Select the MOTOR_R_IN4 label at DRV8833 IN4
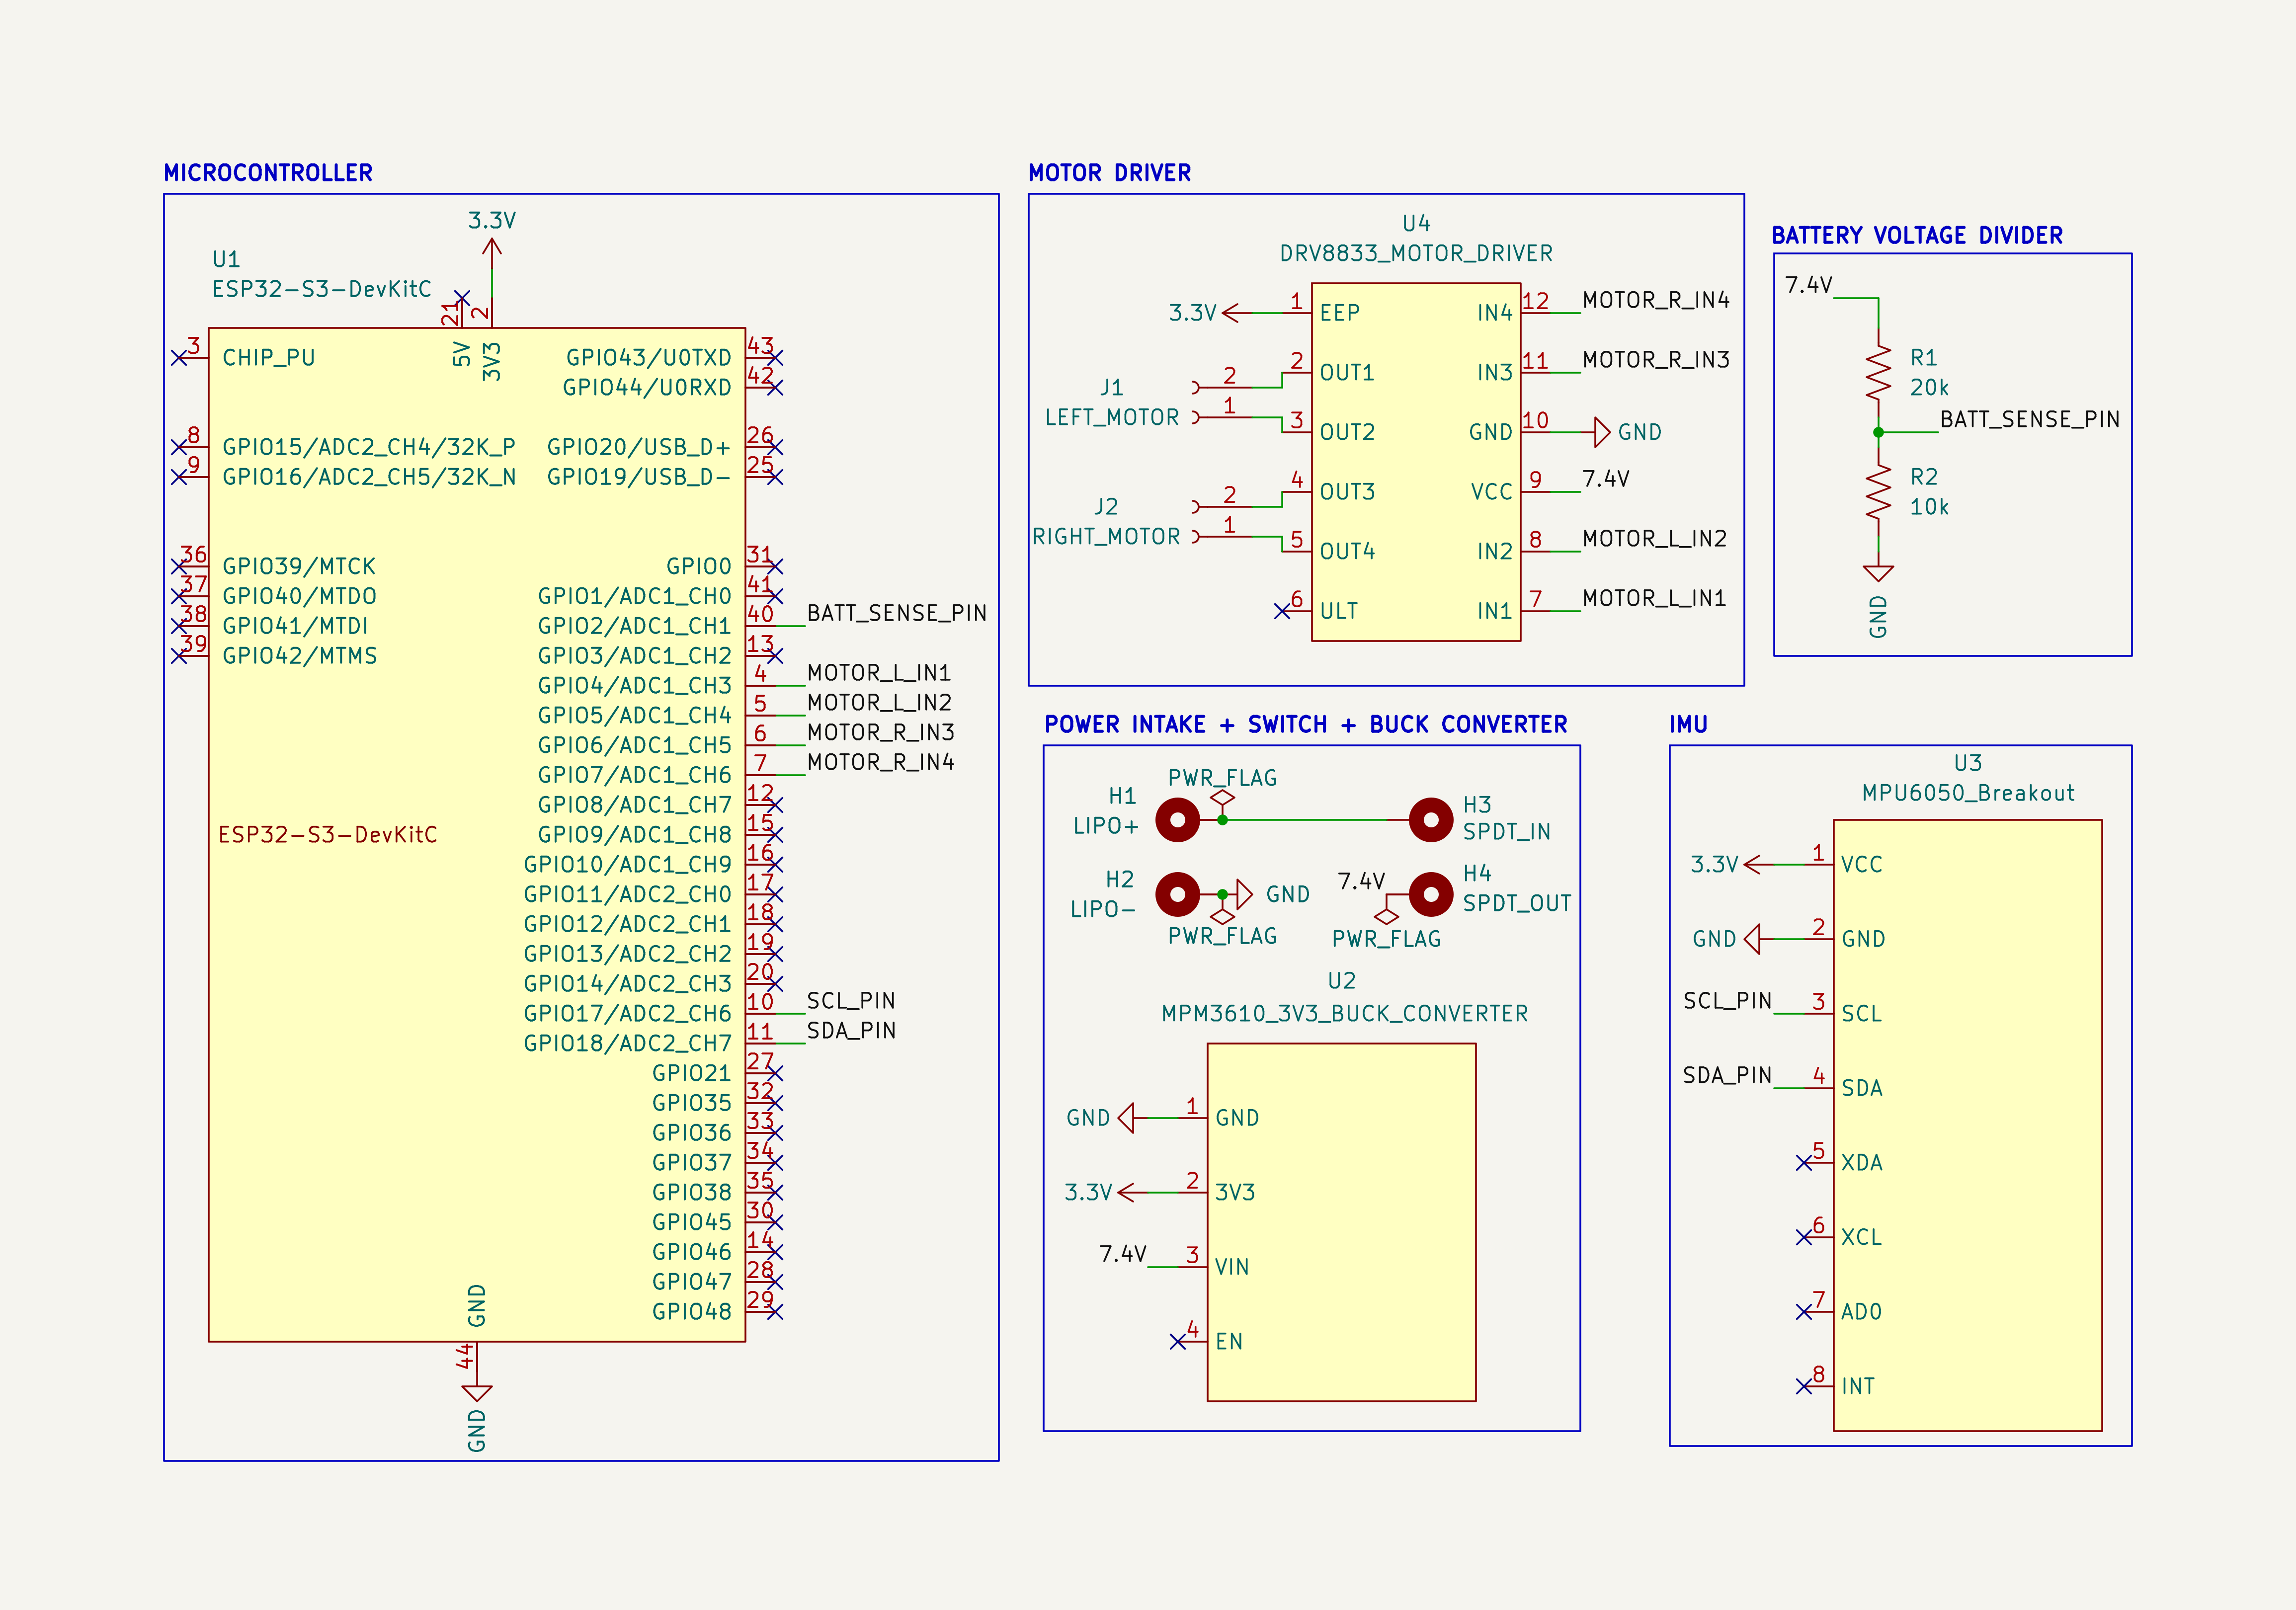 (x=1656, y=300)
